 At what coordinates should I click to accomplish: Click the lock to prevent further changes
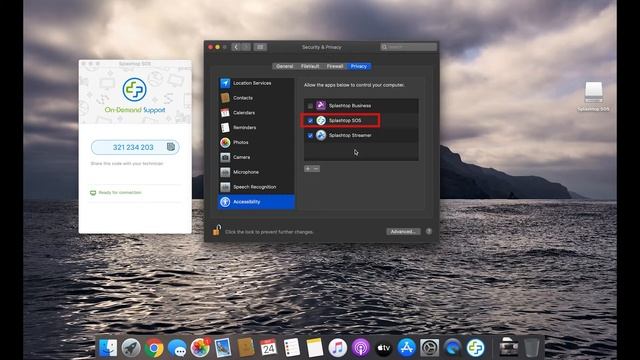[217, 231]
